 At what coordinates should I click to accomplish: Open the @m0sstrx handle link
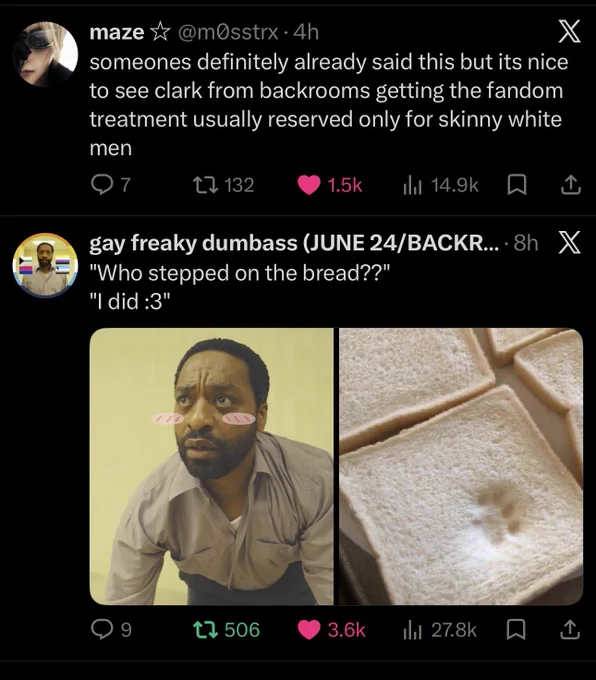228,32
